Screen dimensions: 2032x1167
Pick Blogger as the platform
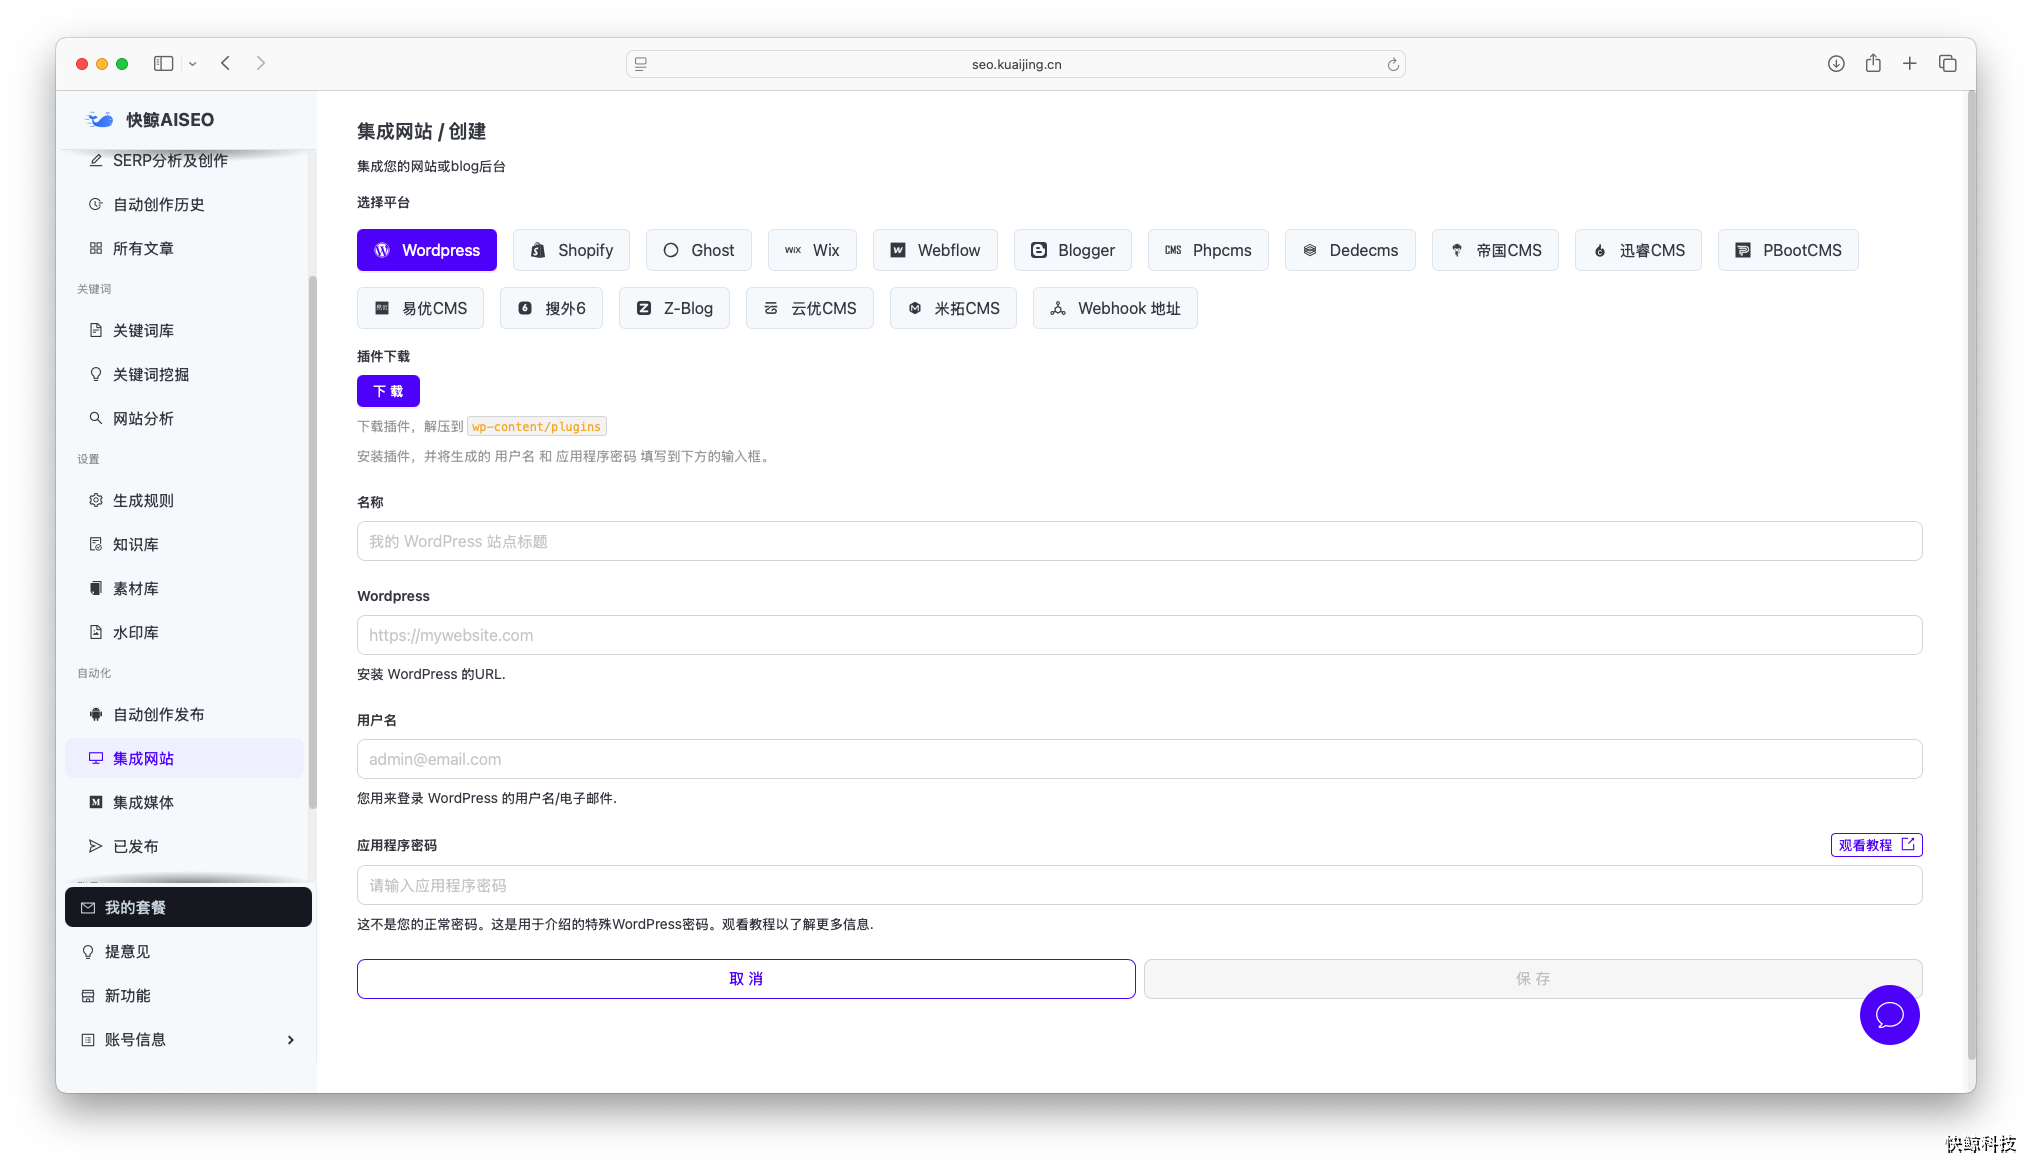(x=1072, y=250)
